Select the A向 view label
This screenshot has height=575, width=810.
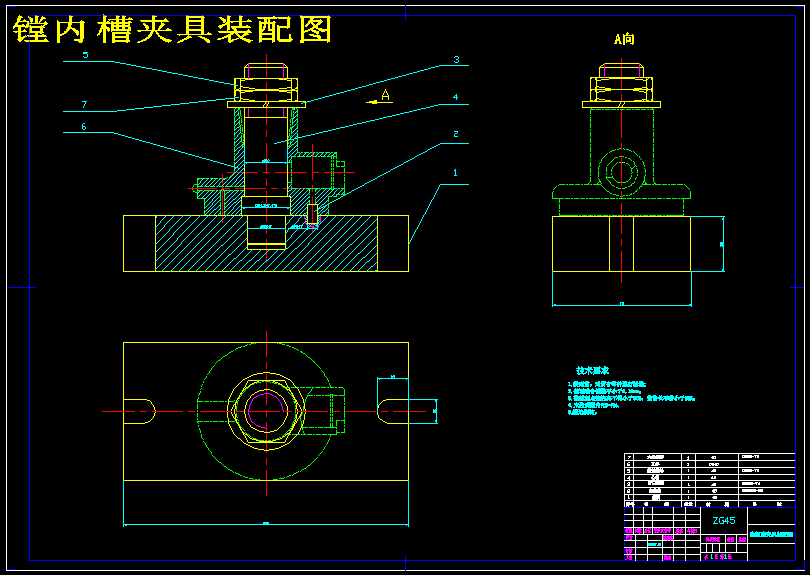(x=624, y=39)
